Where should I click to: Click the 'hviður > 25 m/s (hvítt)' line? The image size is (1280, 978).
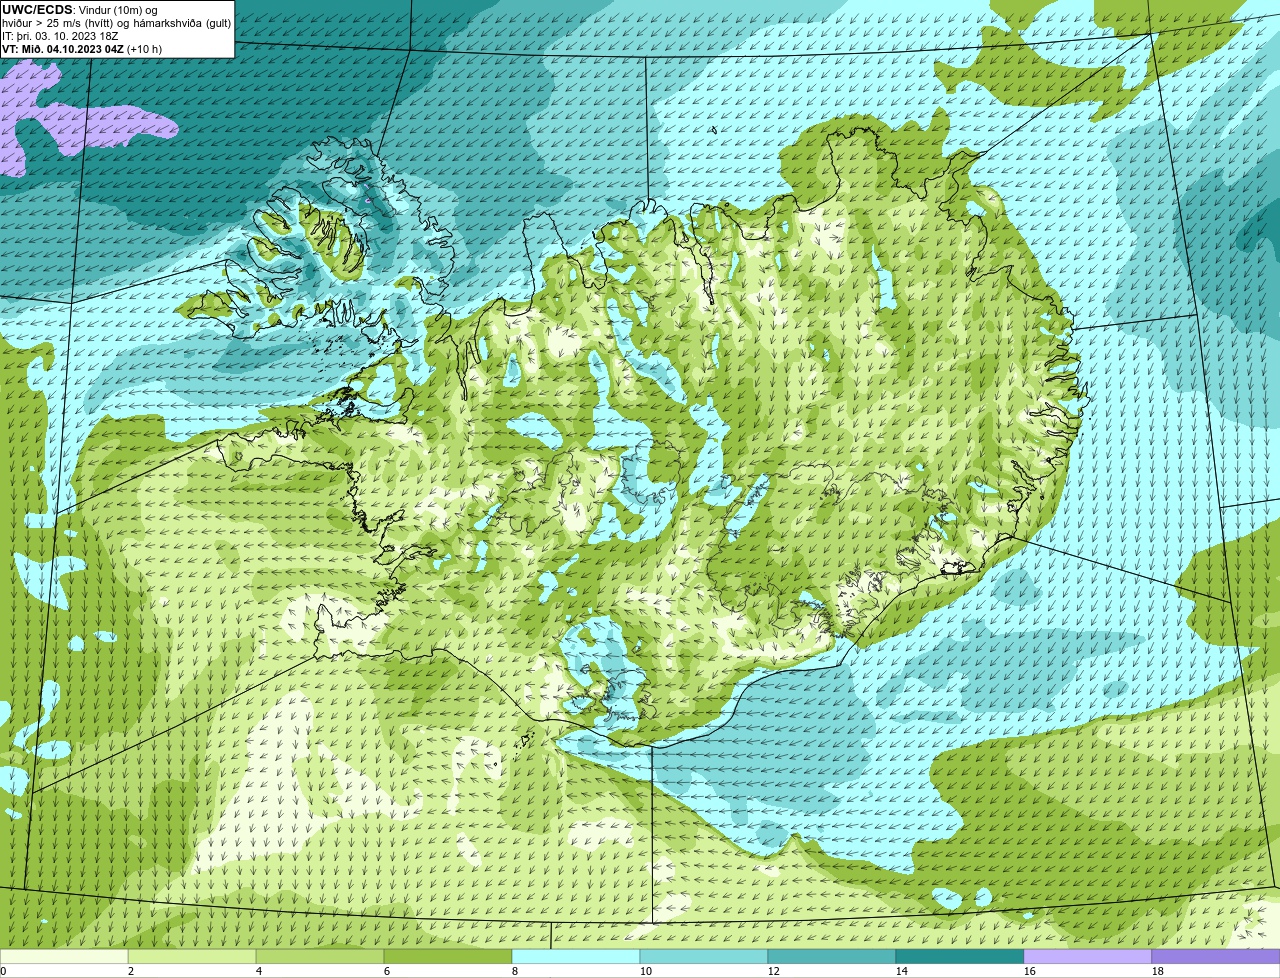tap(116, 22)
